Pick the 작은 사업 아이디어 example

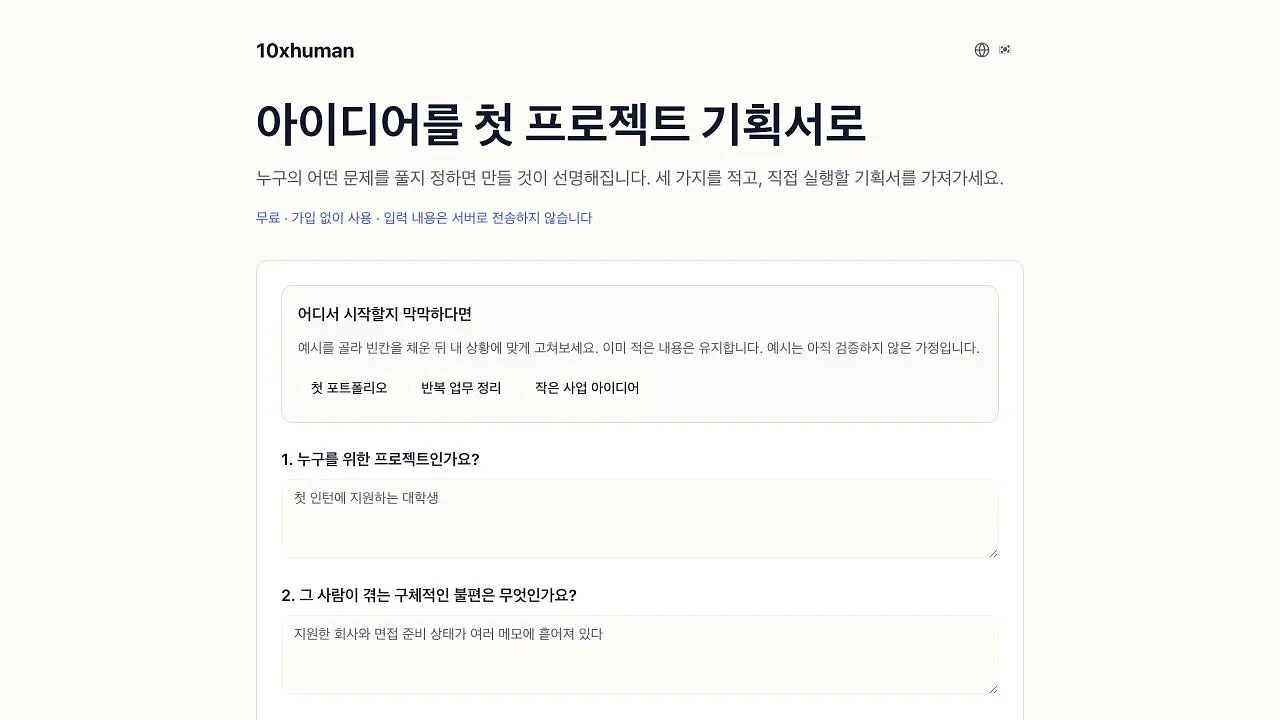(x=587, y=388)
